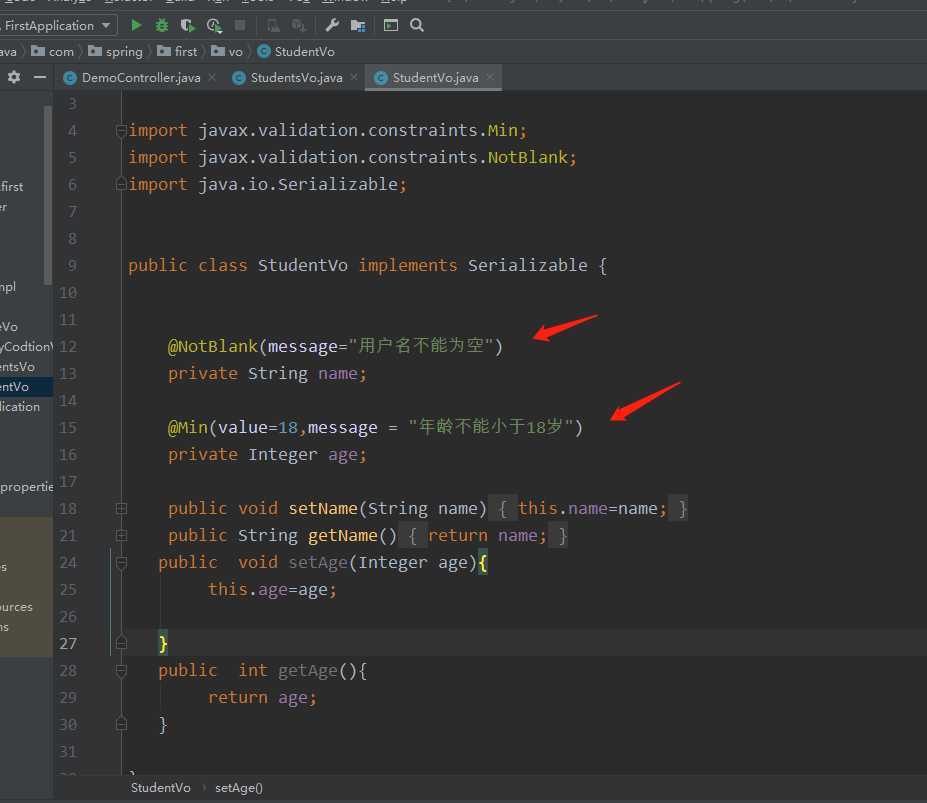Click the grey Stop square icon
The image size is (927, 803).
239,25
